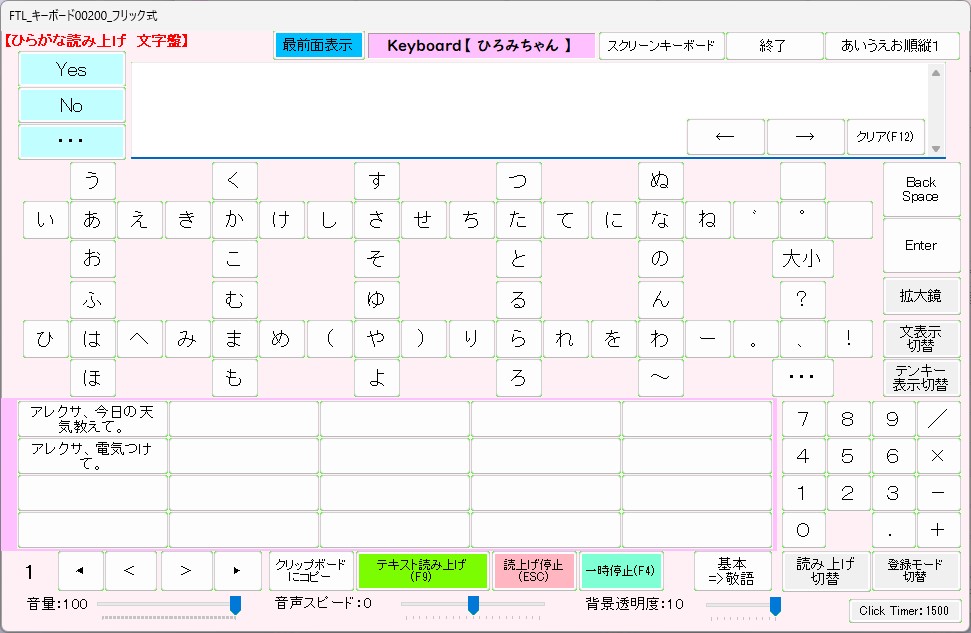The width and height of the screenshot is (971, 633).
Task: Toggle phrase display with 文表示切替
Action: click(x=921, y=337)
